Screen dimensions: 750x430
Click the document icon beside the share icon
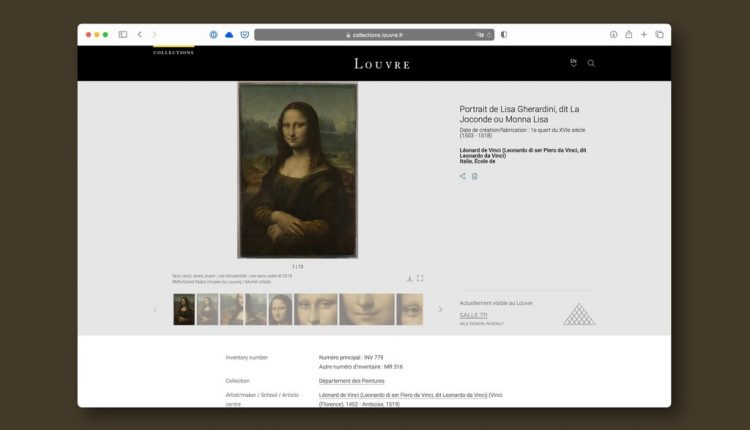tap(475, 176)
